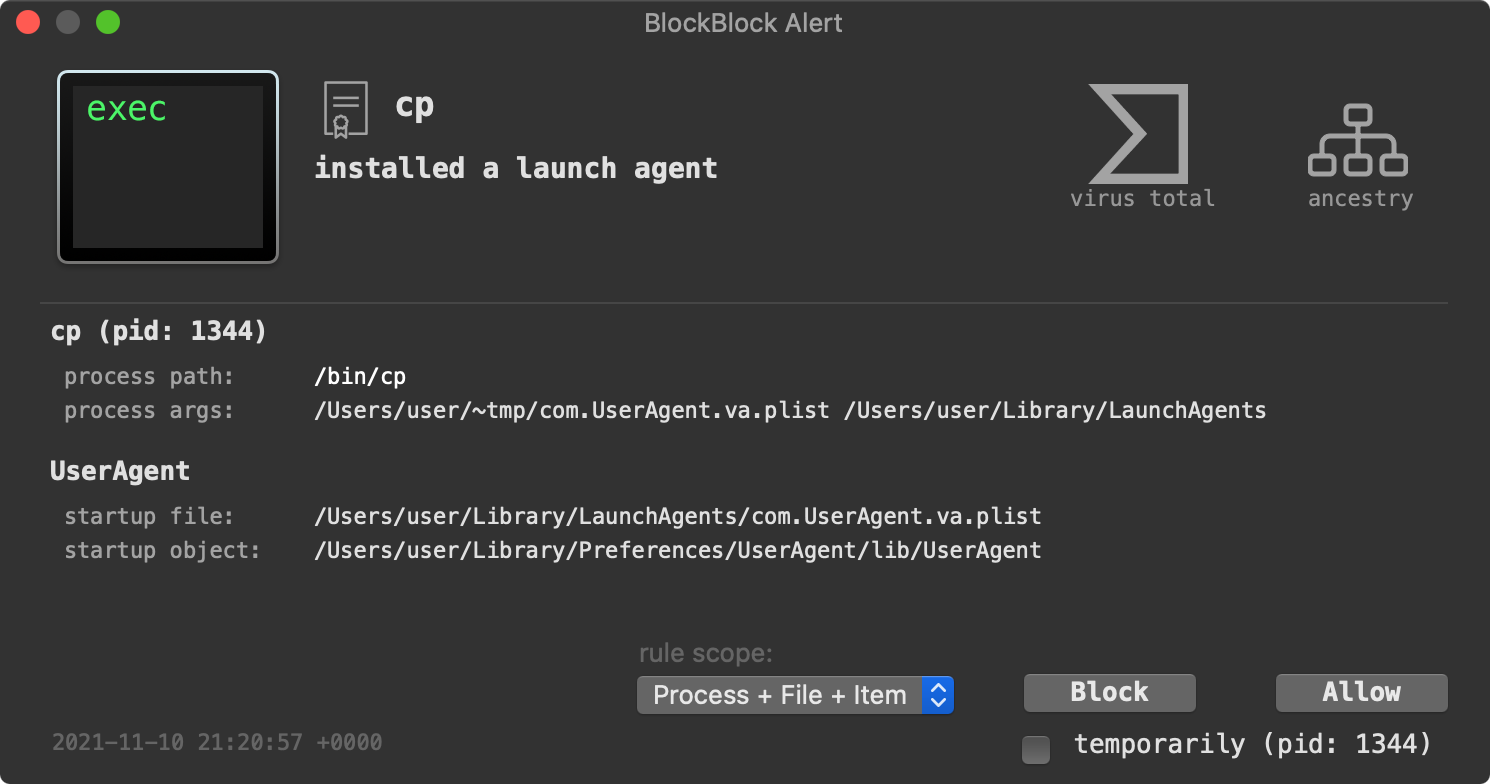Click the exec terminal process icon

(168, 167)
